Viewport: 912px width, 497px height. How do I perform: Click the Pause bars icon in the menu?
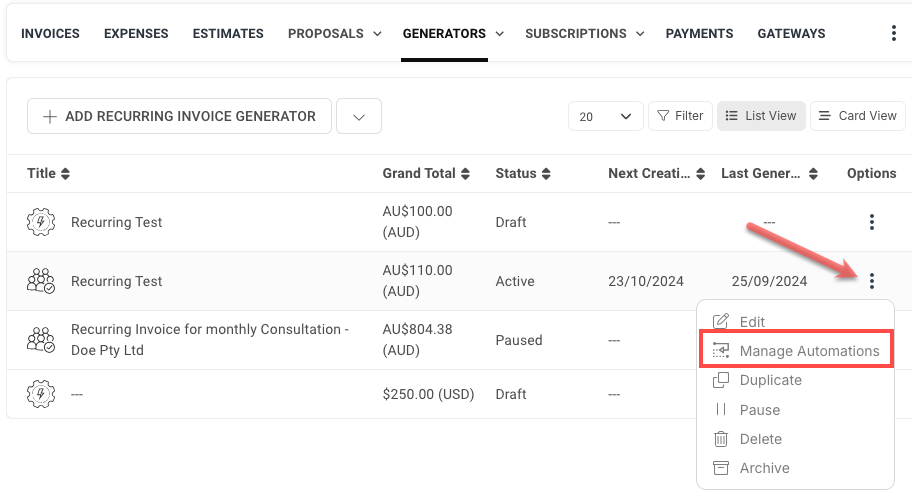(721, 409)
